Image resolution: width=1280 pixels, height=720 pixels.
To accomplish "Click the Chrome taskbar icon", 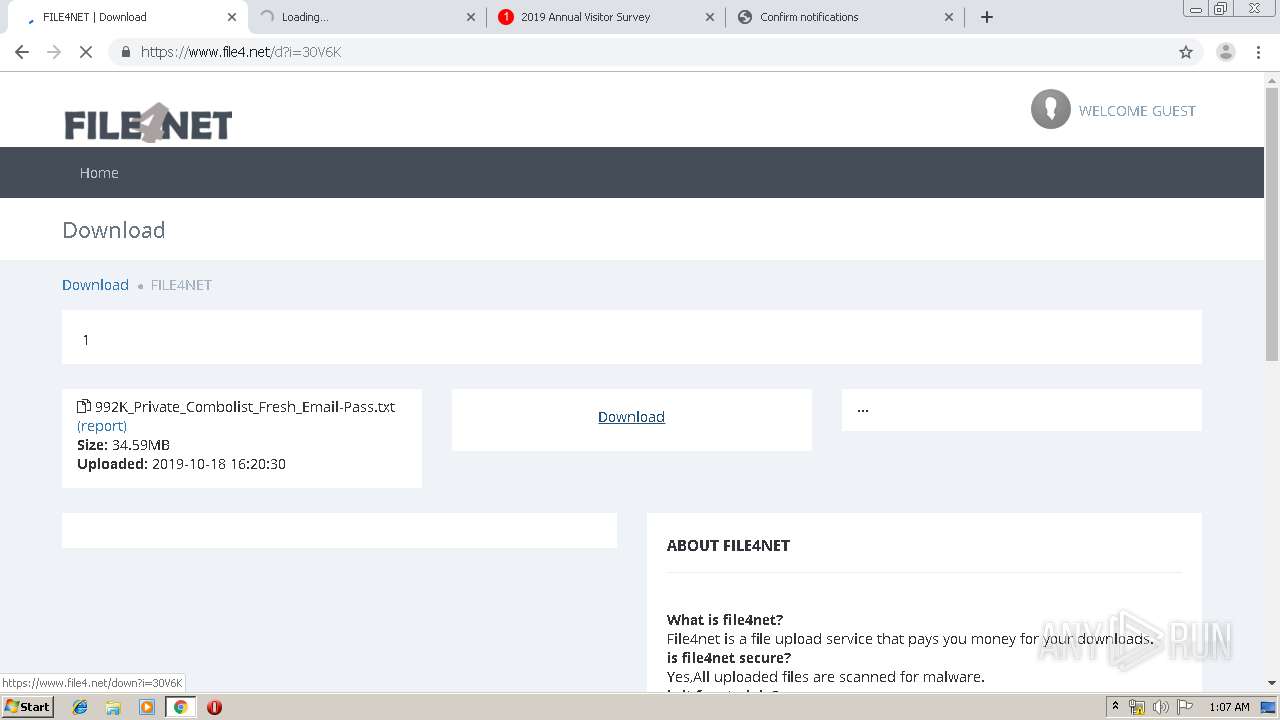I will pos(181,707).
